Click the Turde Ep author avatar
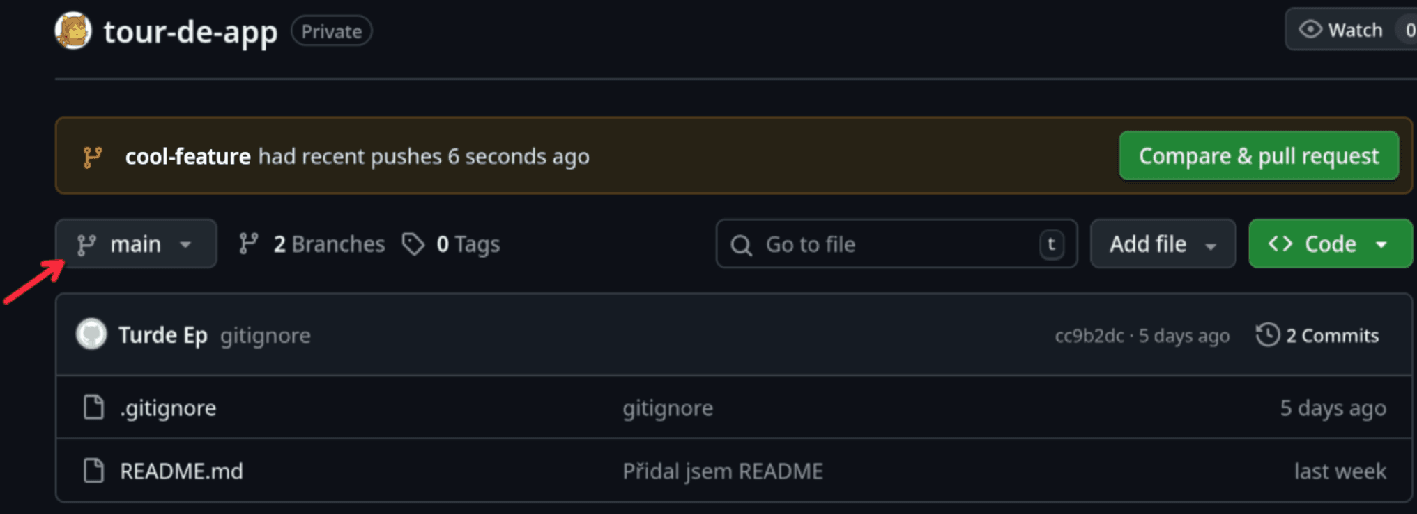This screenshot has height=514, width=1417. point(91,335)
